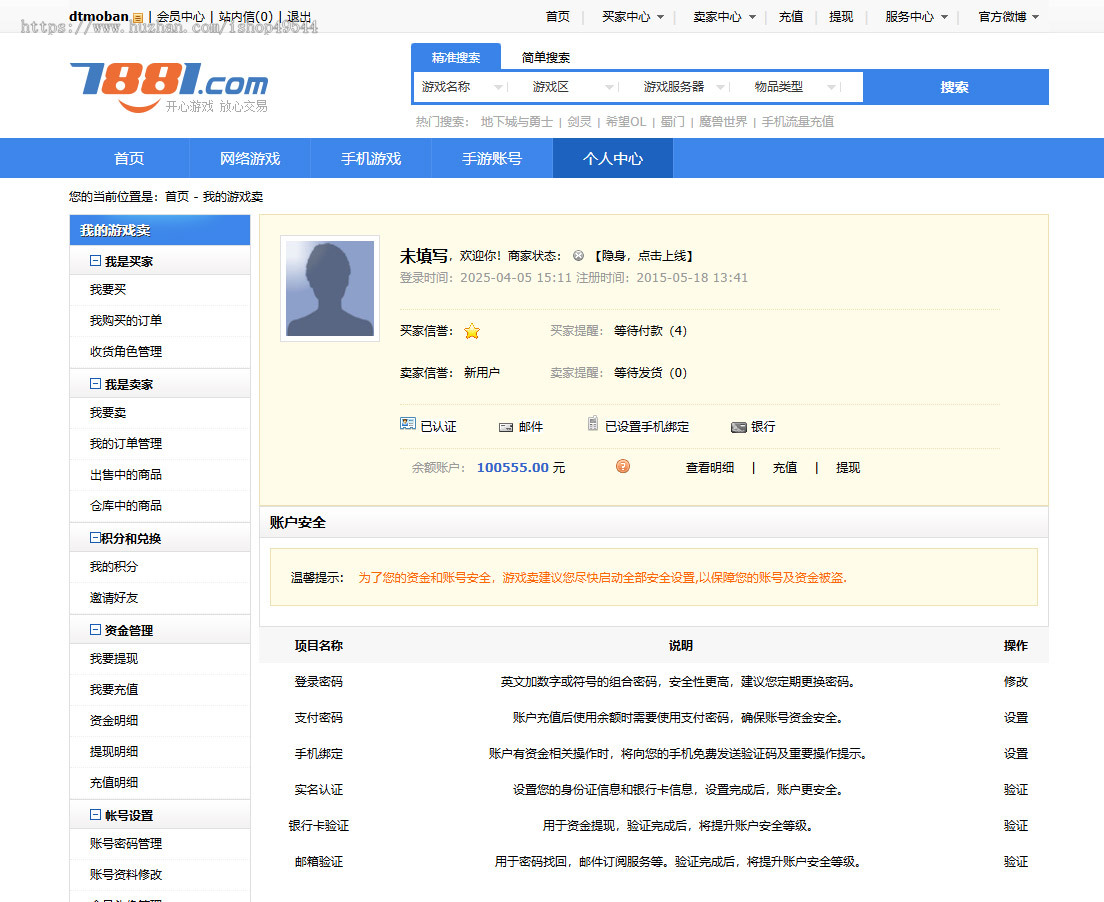Click hot search 地下城与勇士

tap(516, 121)
